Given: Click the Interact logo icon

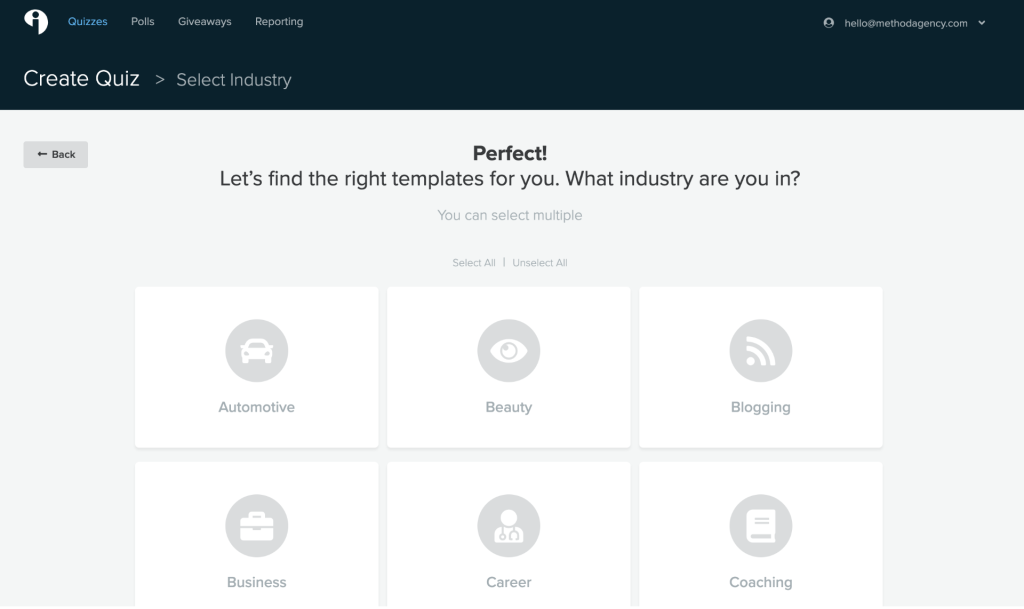Looking at the screenshot, I should [36, 22].
